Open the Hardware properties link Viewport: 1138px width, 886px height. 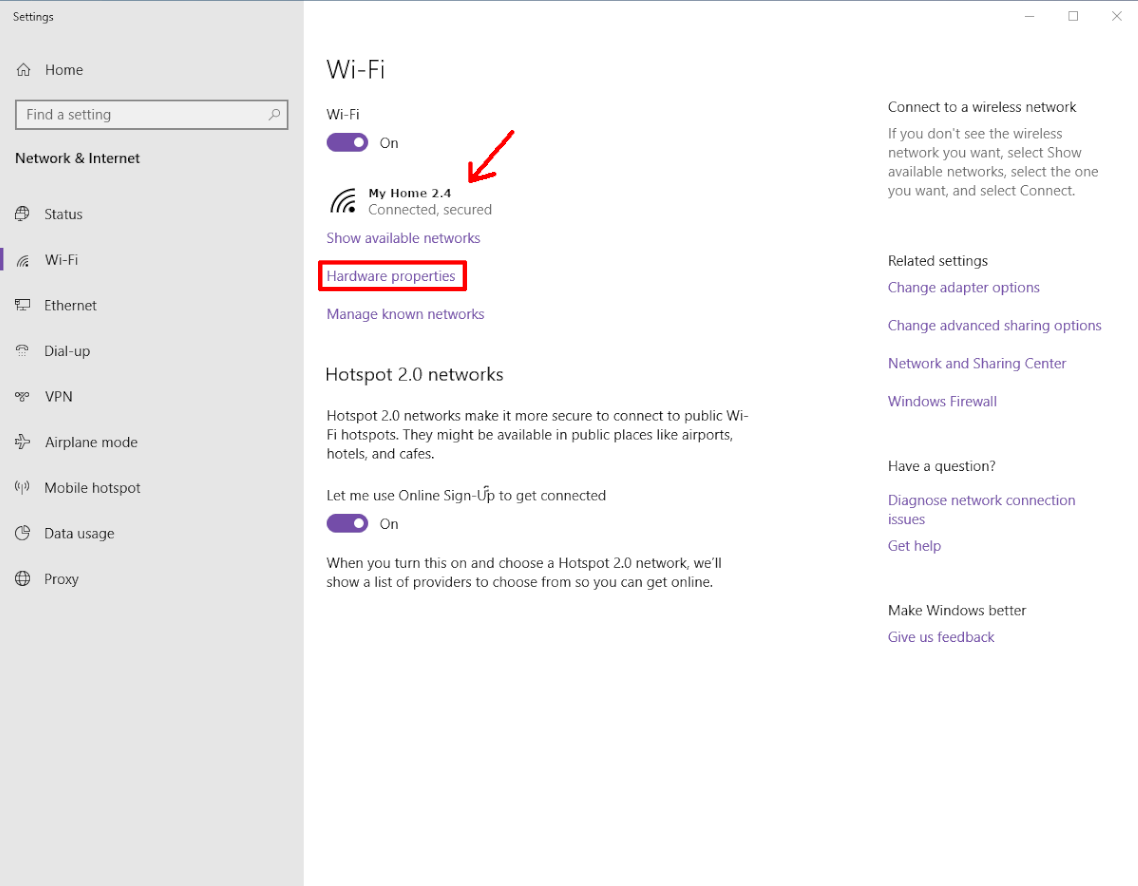point(391,276)
